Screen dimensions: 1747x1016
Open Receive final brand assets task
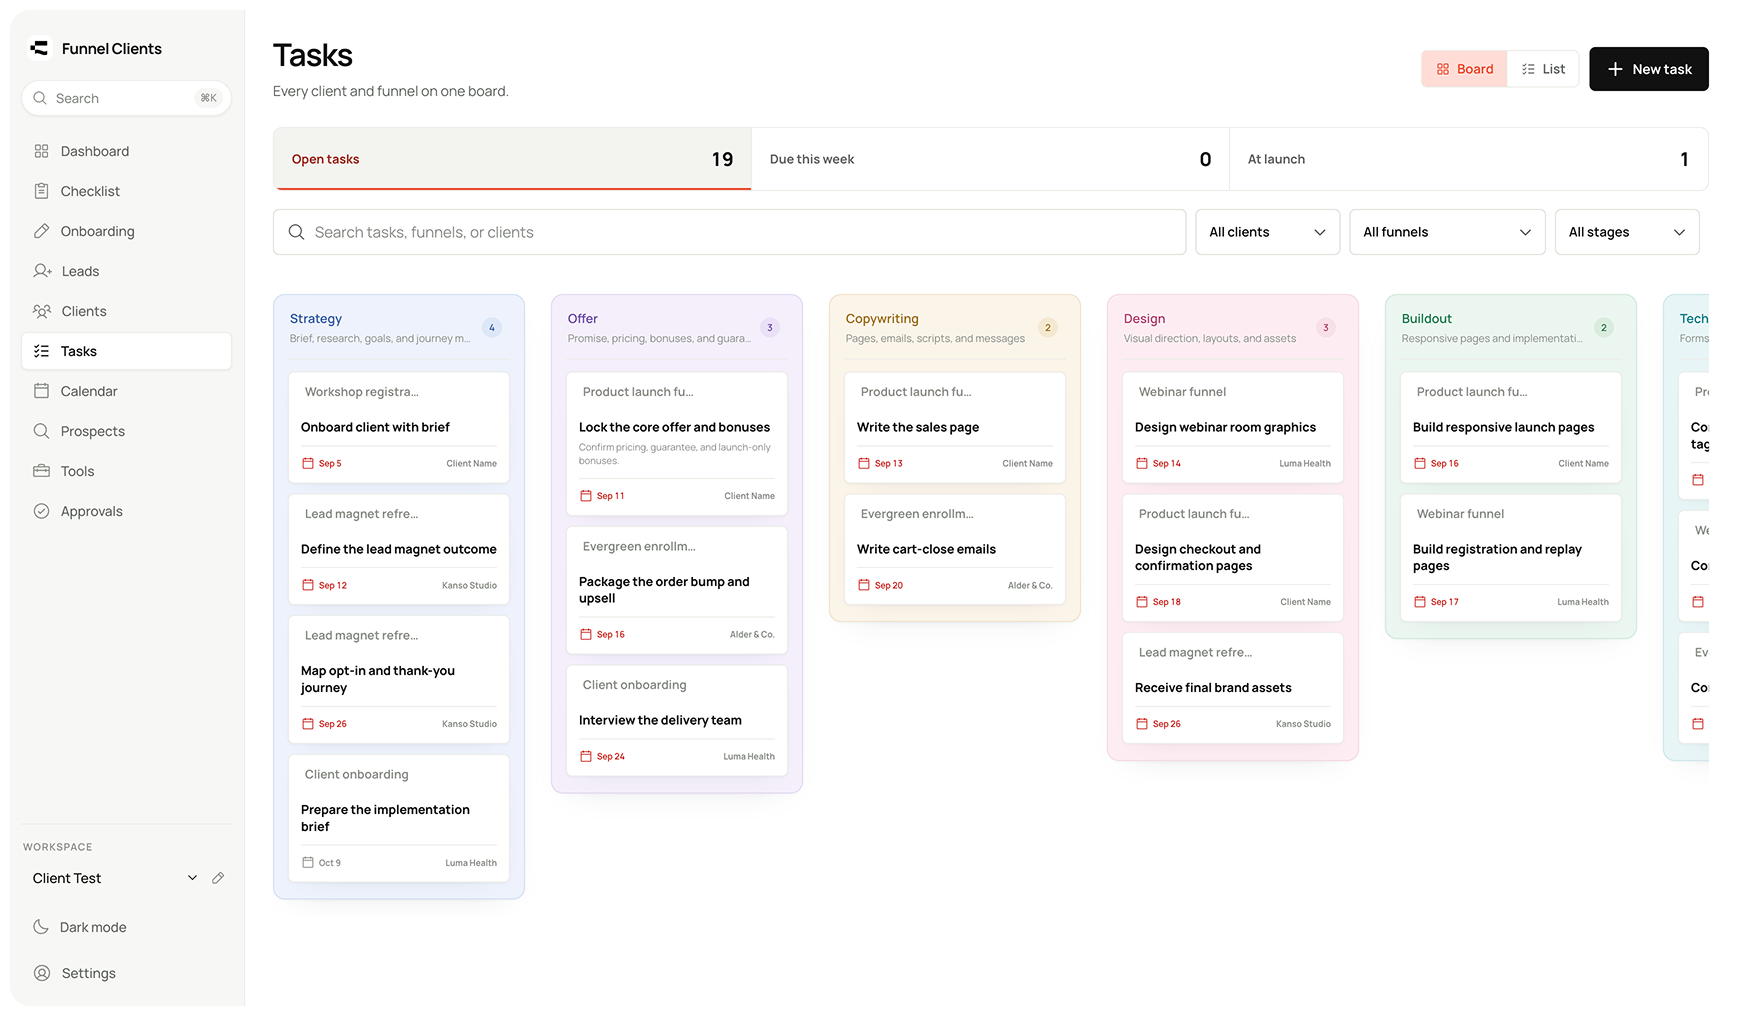1233,688
